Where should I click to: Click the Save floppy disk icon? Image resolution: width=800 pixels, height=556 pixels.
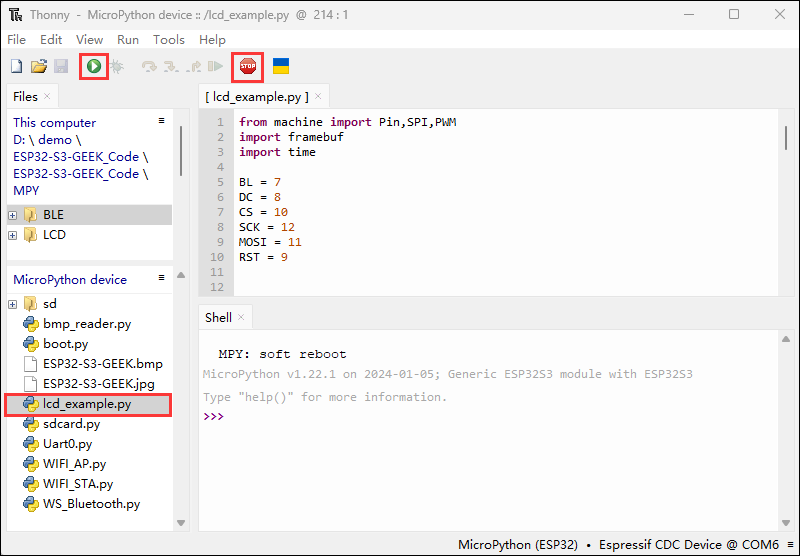pyautogui.click(x=61, y=67)
